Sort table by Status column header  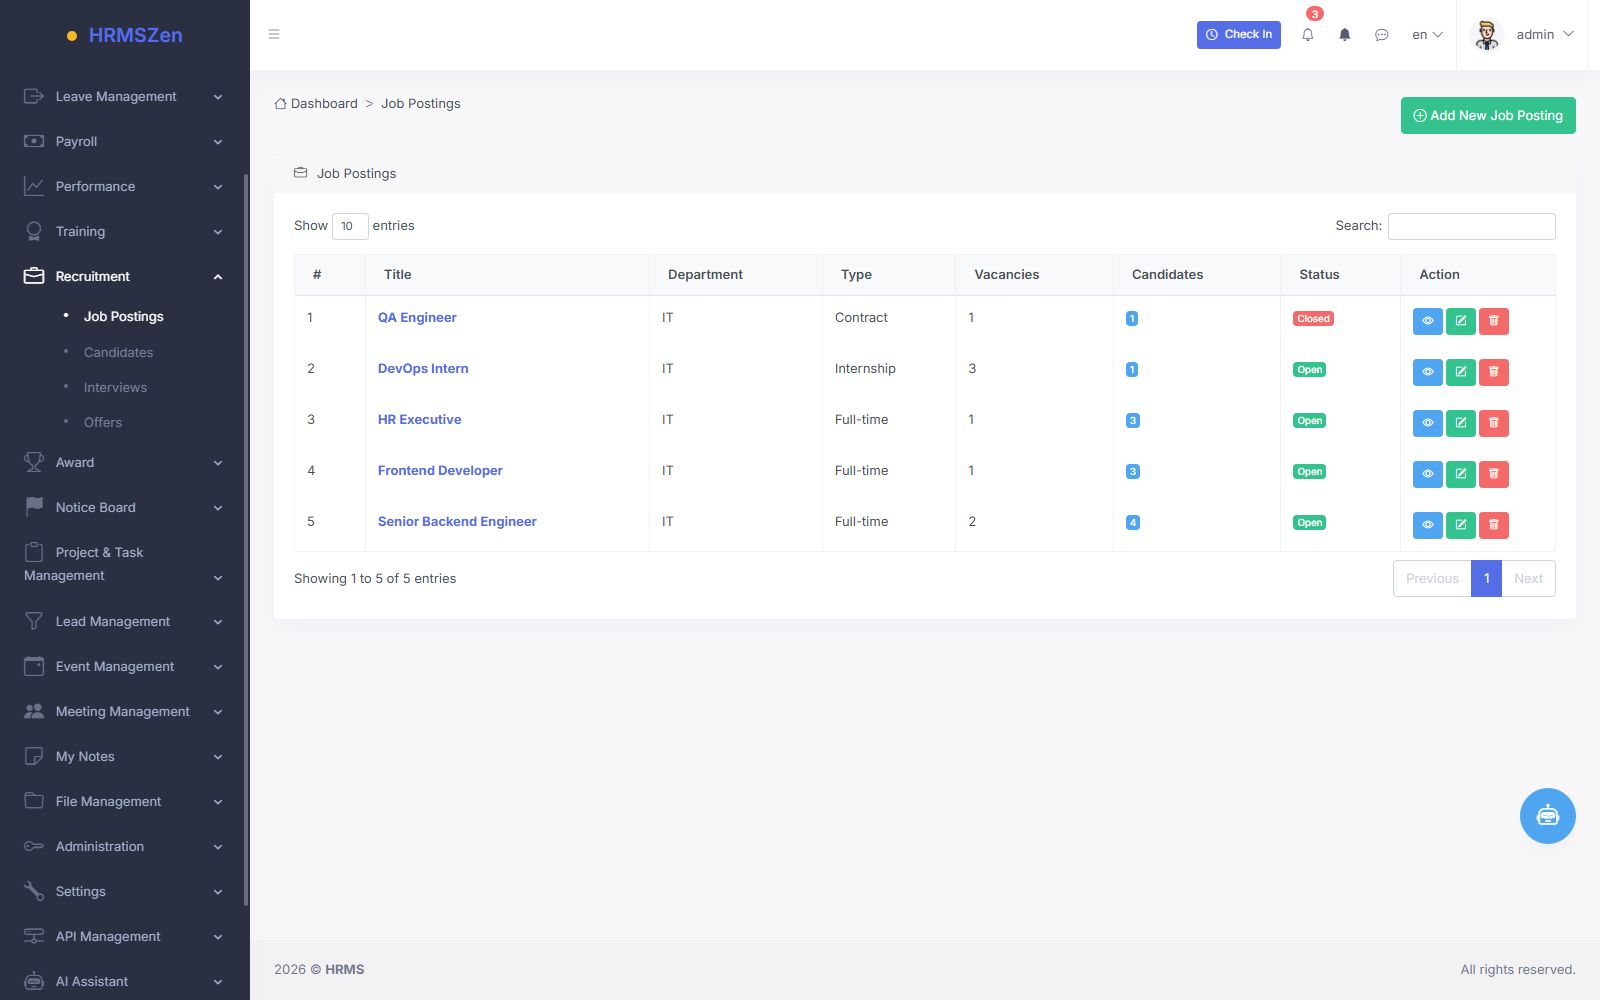click(1340, 275)
